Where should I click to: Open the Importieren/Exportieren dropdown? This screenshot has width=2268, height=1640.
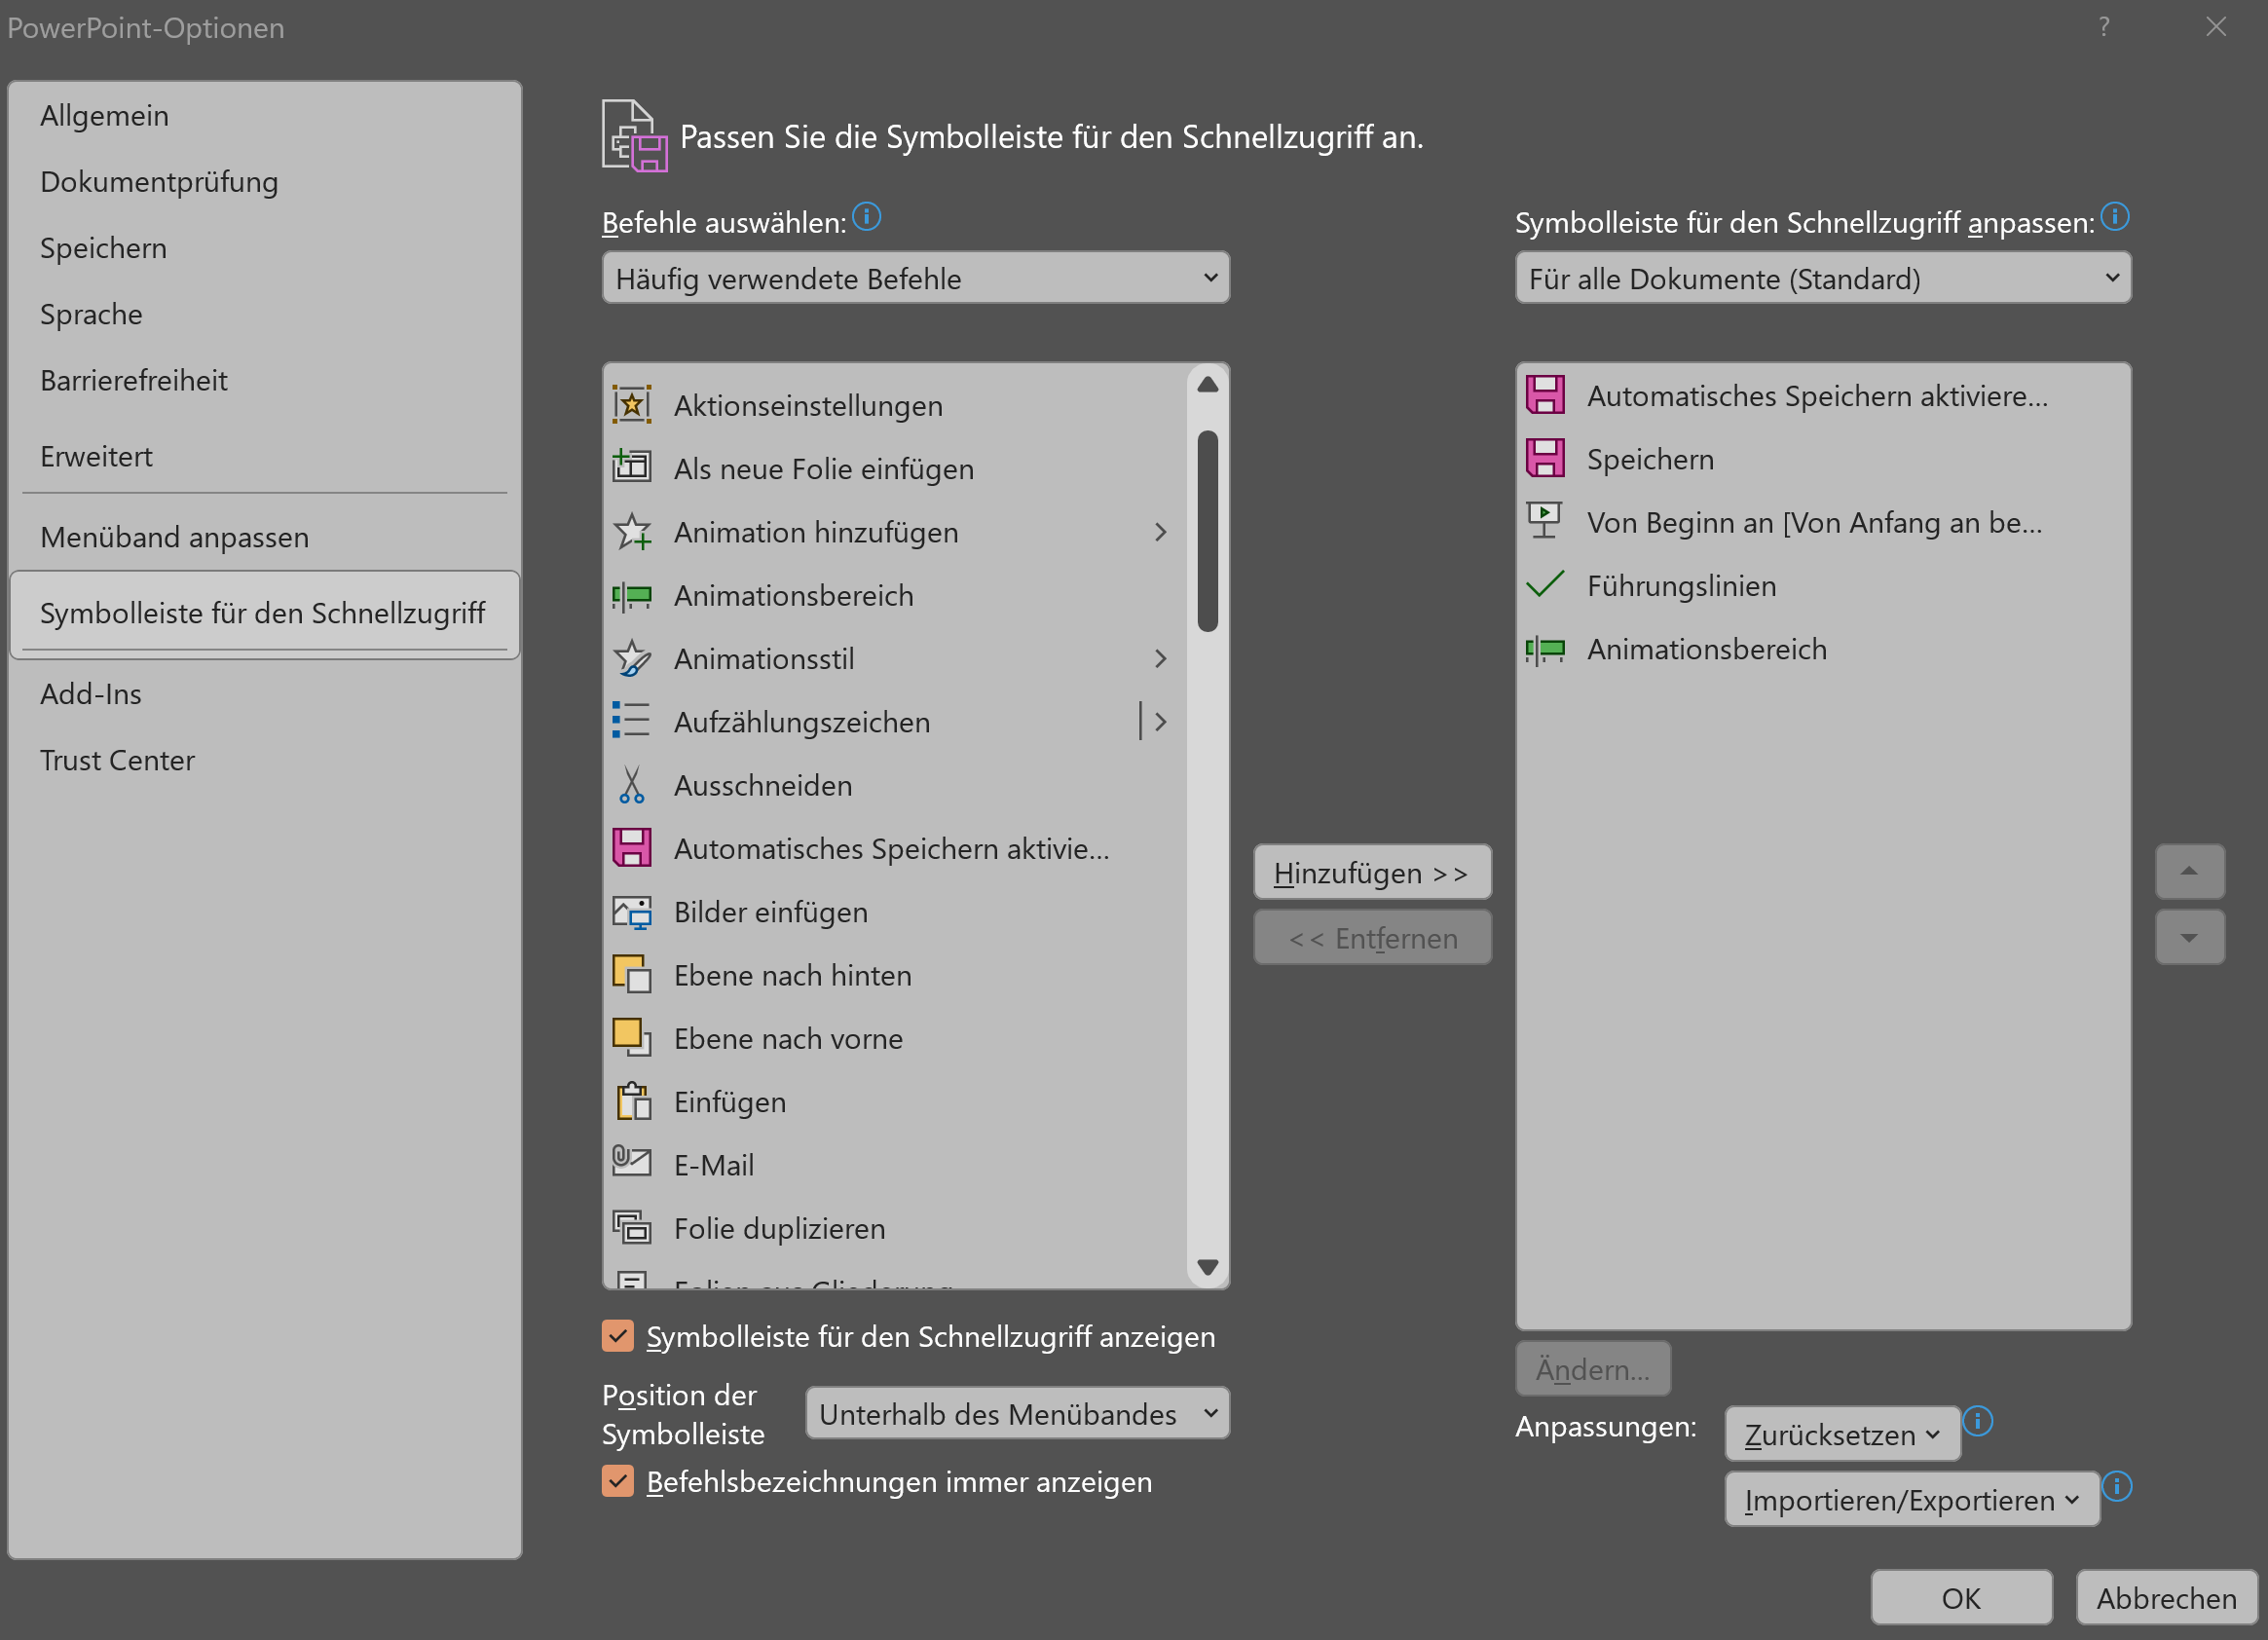coord(1912,1500)
